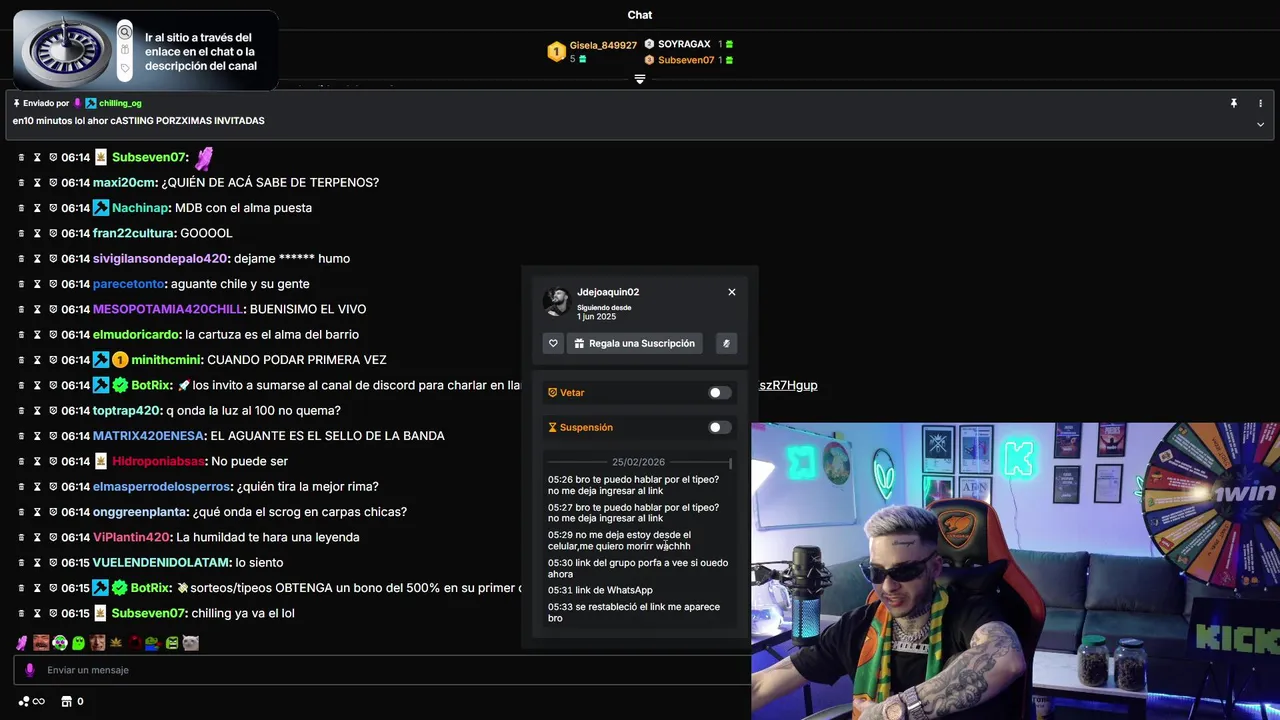Open pinned message three-dot options
Image resolution: width=1280 pixels, height=720 pixels.
[x=1260, y=103]
